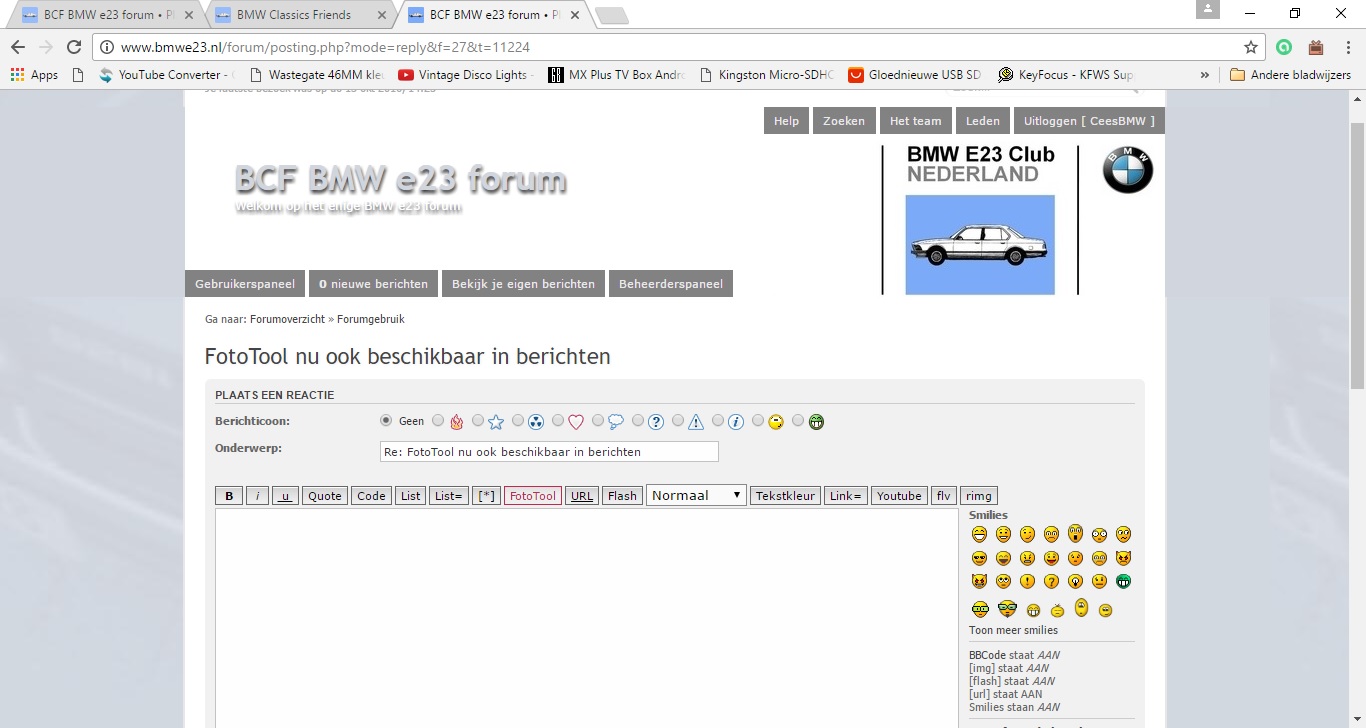This screenshot has height=728, width=1366.
Task: Open the Chrome three-dot menu
Action: point(1347,47)
